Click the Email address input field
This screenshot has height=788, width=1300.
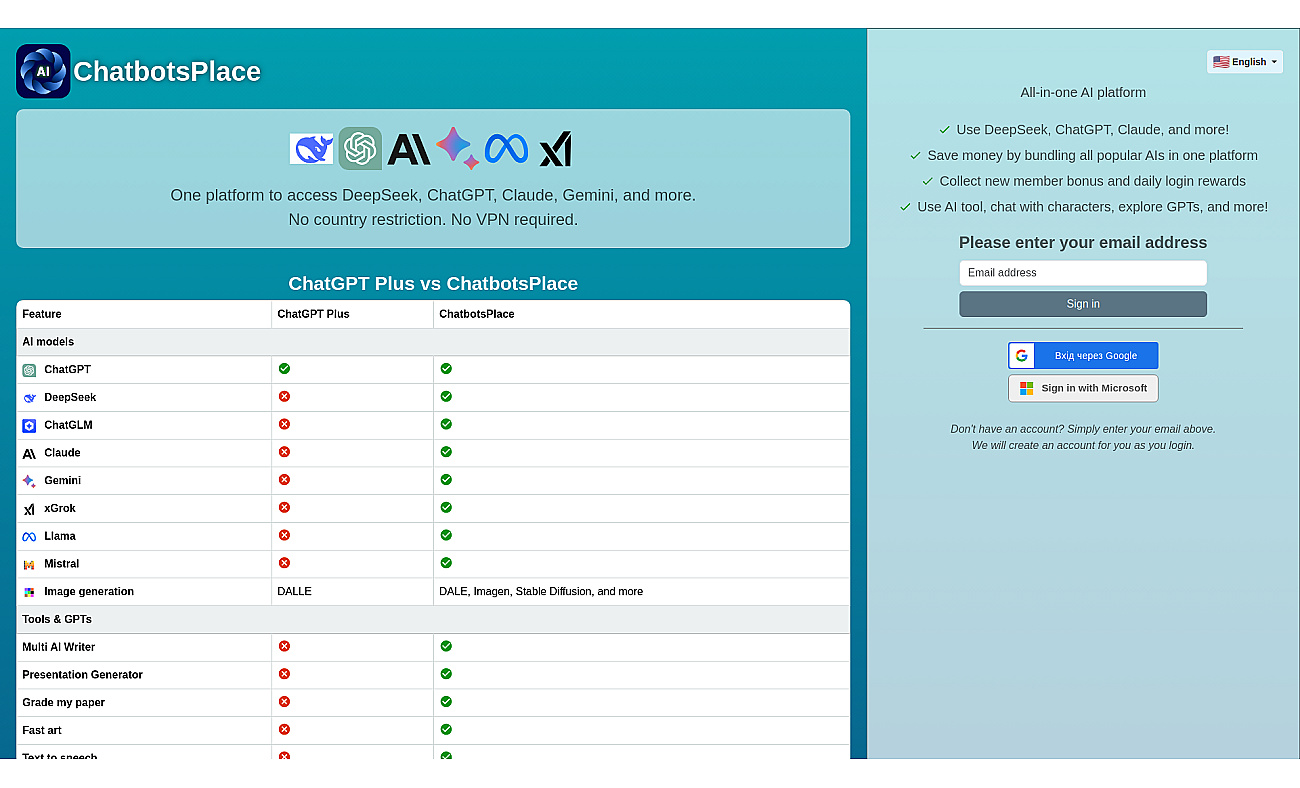(1083, 273)
